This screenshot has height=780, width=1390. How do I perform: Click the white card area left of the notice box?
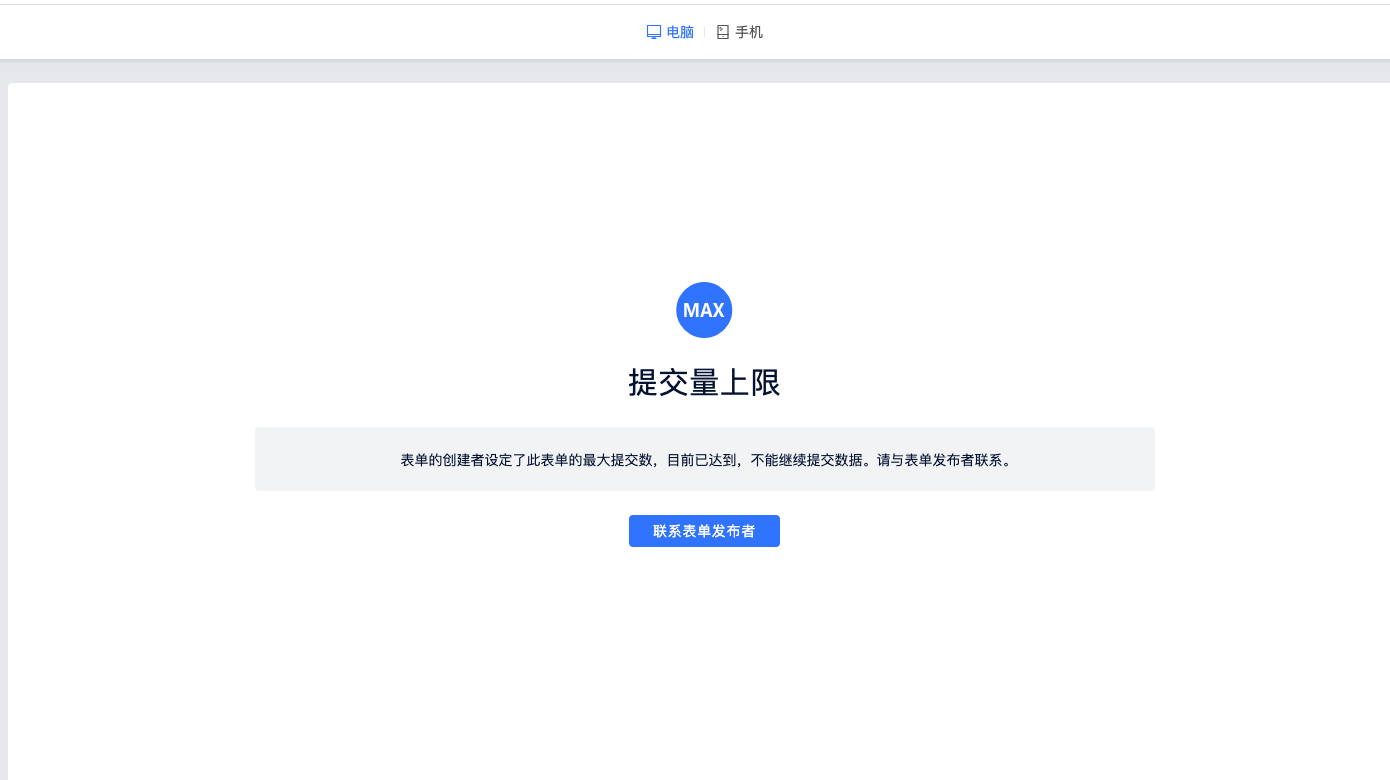click(x=130, y=460)
